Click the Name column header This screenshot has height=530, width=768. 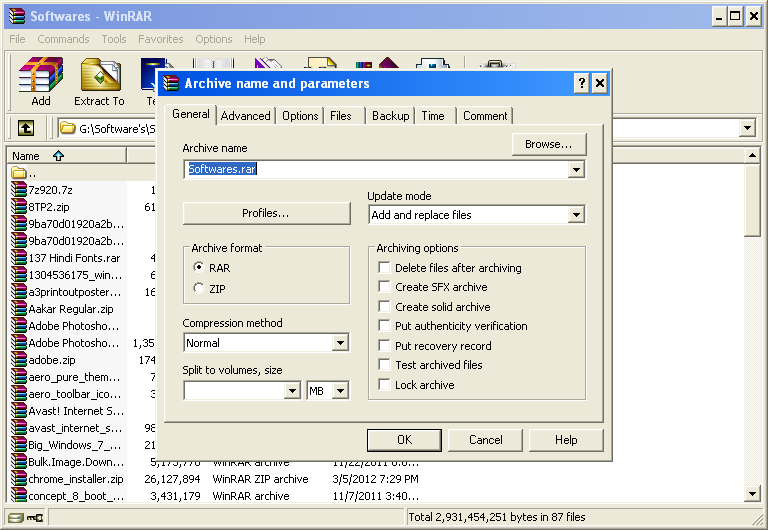[66, 156]
